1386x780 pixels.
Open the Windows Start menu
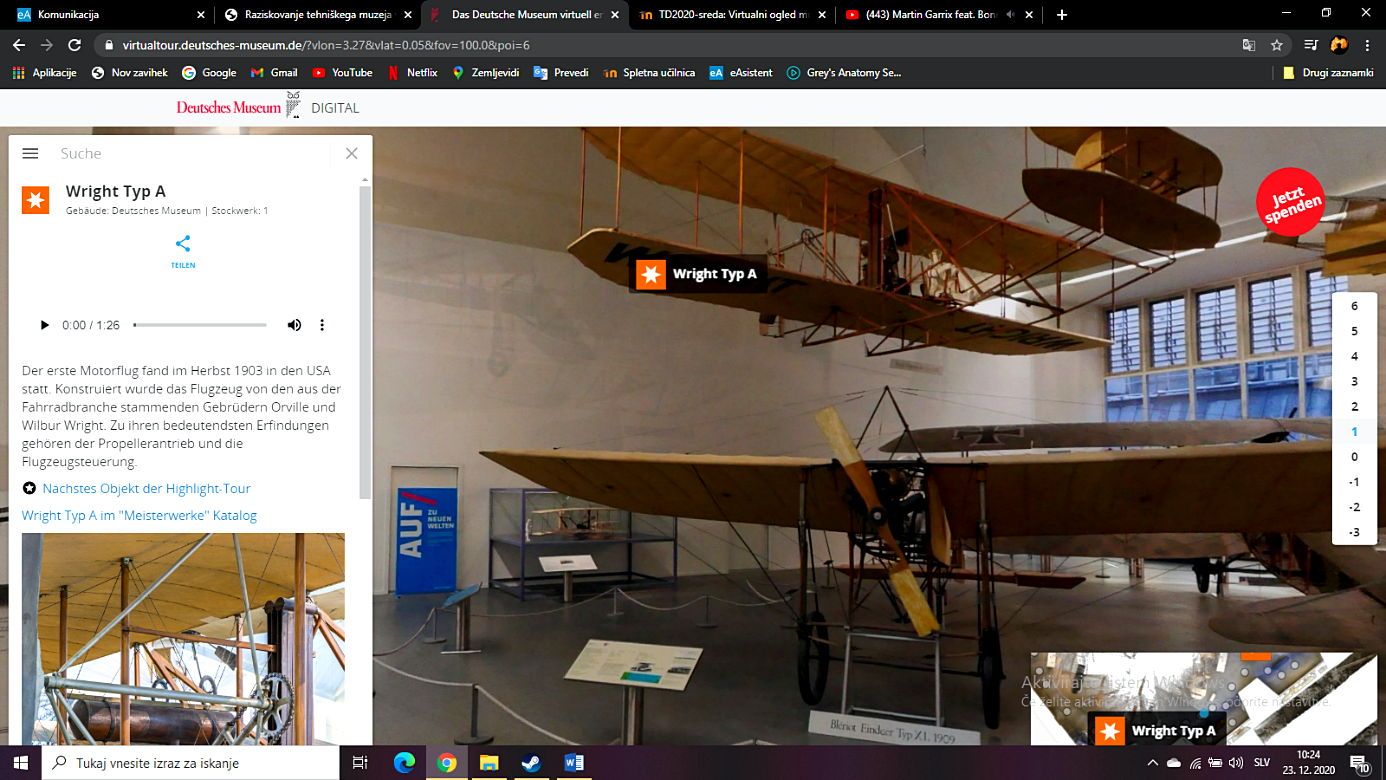point(21,763)
